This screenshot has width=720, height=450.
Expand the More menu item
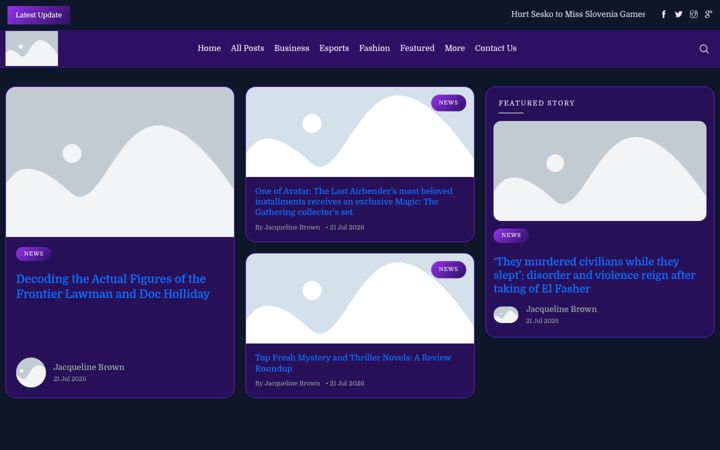455,48
